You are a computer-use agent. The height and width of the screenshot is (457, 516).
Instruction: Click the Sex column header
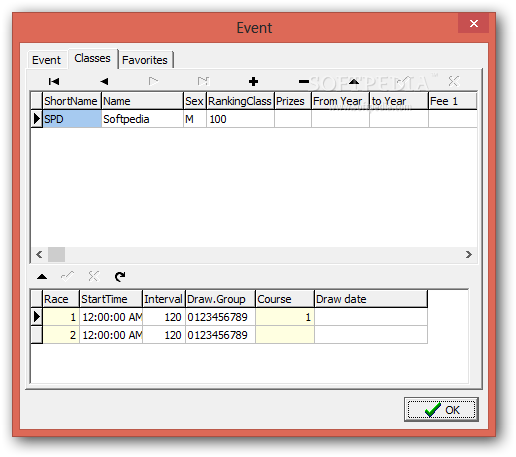point(195,101)
